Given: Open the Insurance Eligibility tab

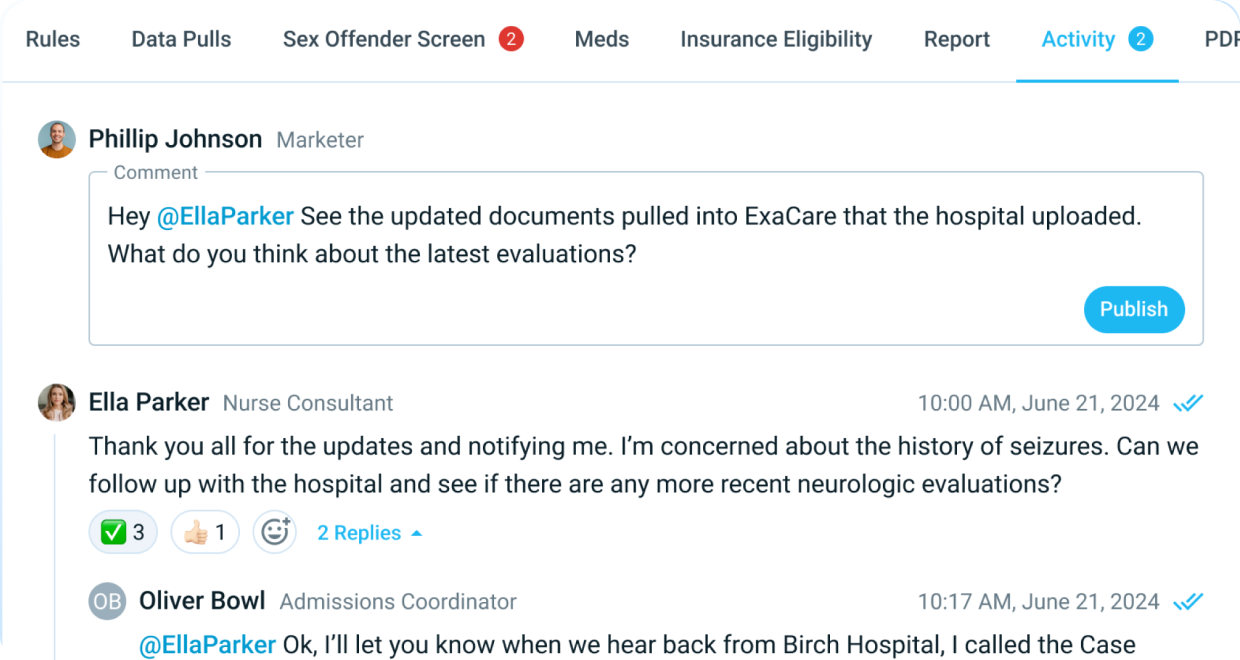Looking at the screenshot, I should 776,40.
